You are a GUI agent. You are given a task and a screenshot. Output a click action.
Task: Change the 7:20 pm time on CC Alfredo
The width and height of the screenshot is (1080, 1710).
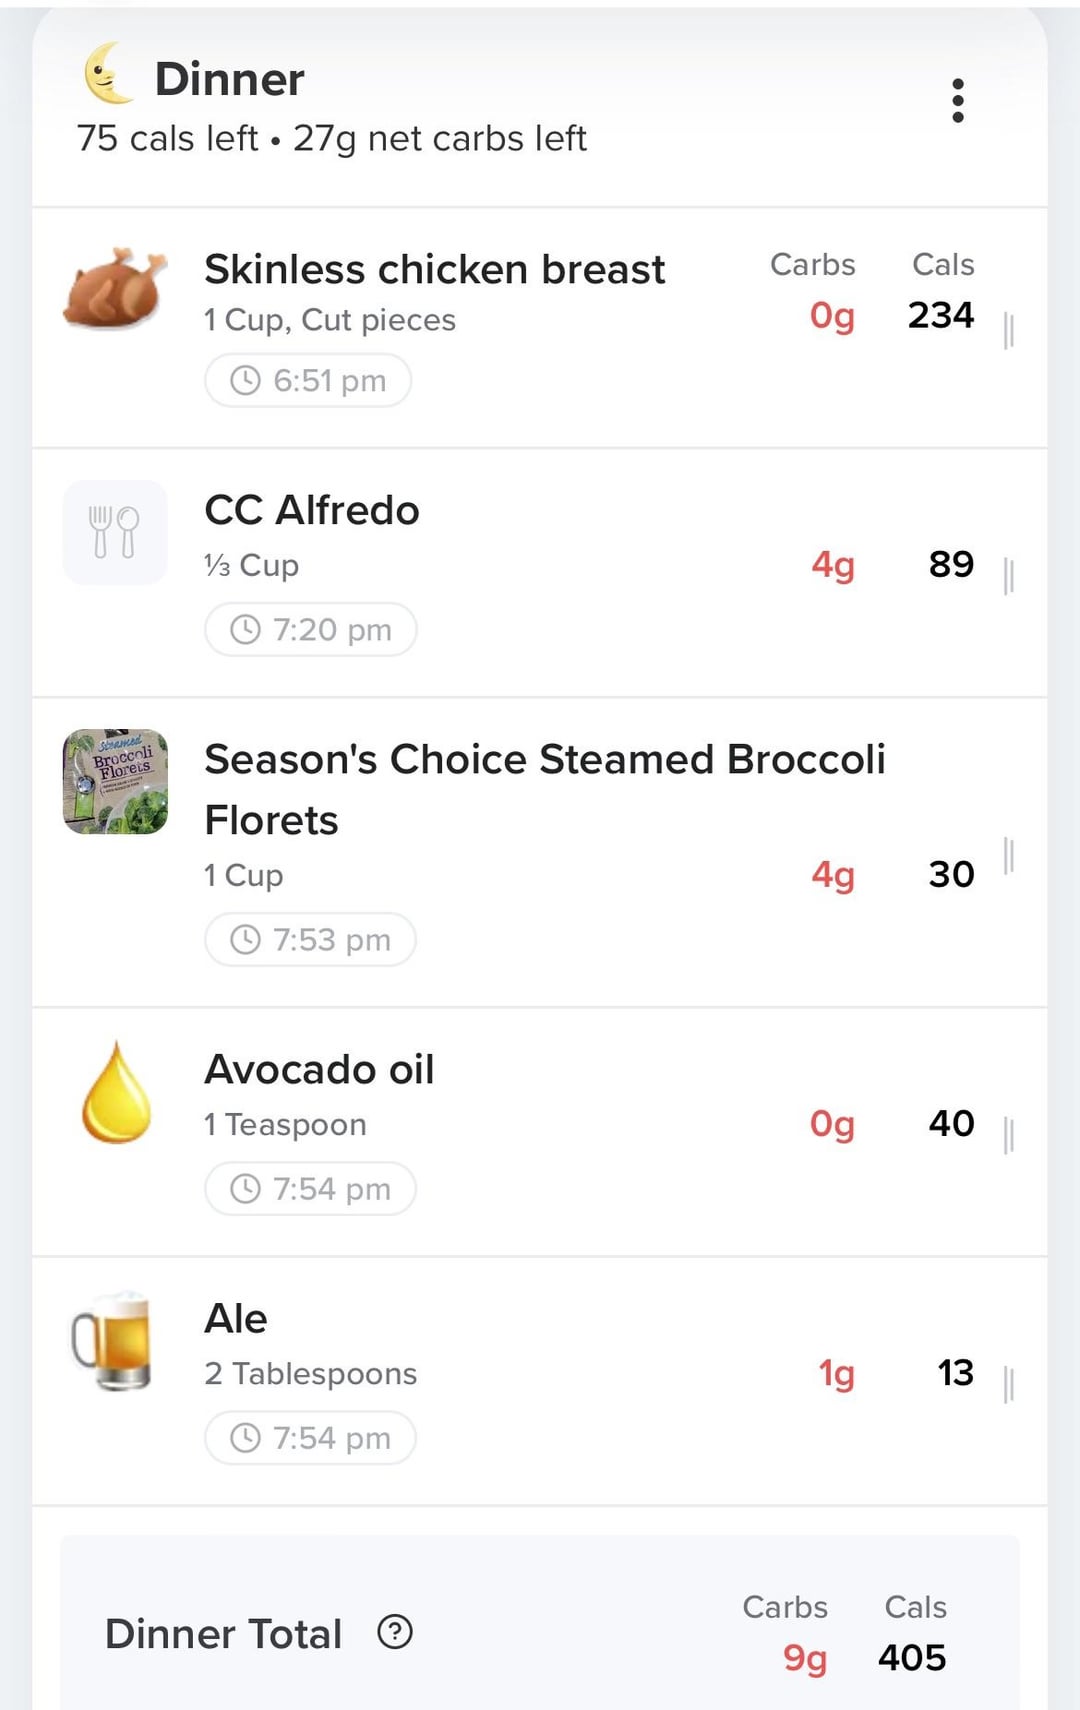(x=311, y=629)
